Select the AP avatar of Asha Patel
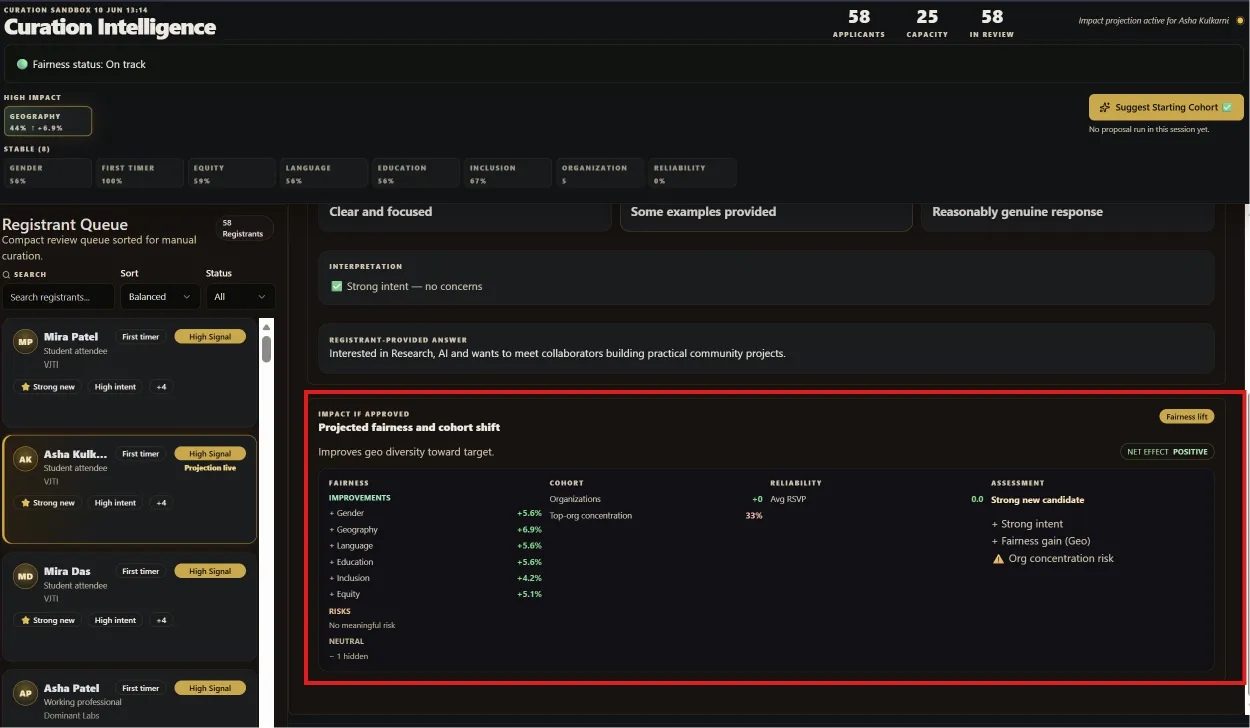The width and height of the screenshot is (1250, 728). (x=25, y=693)
